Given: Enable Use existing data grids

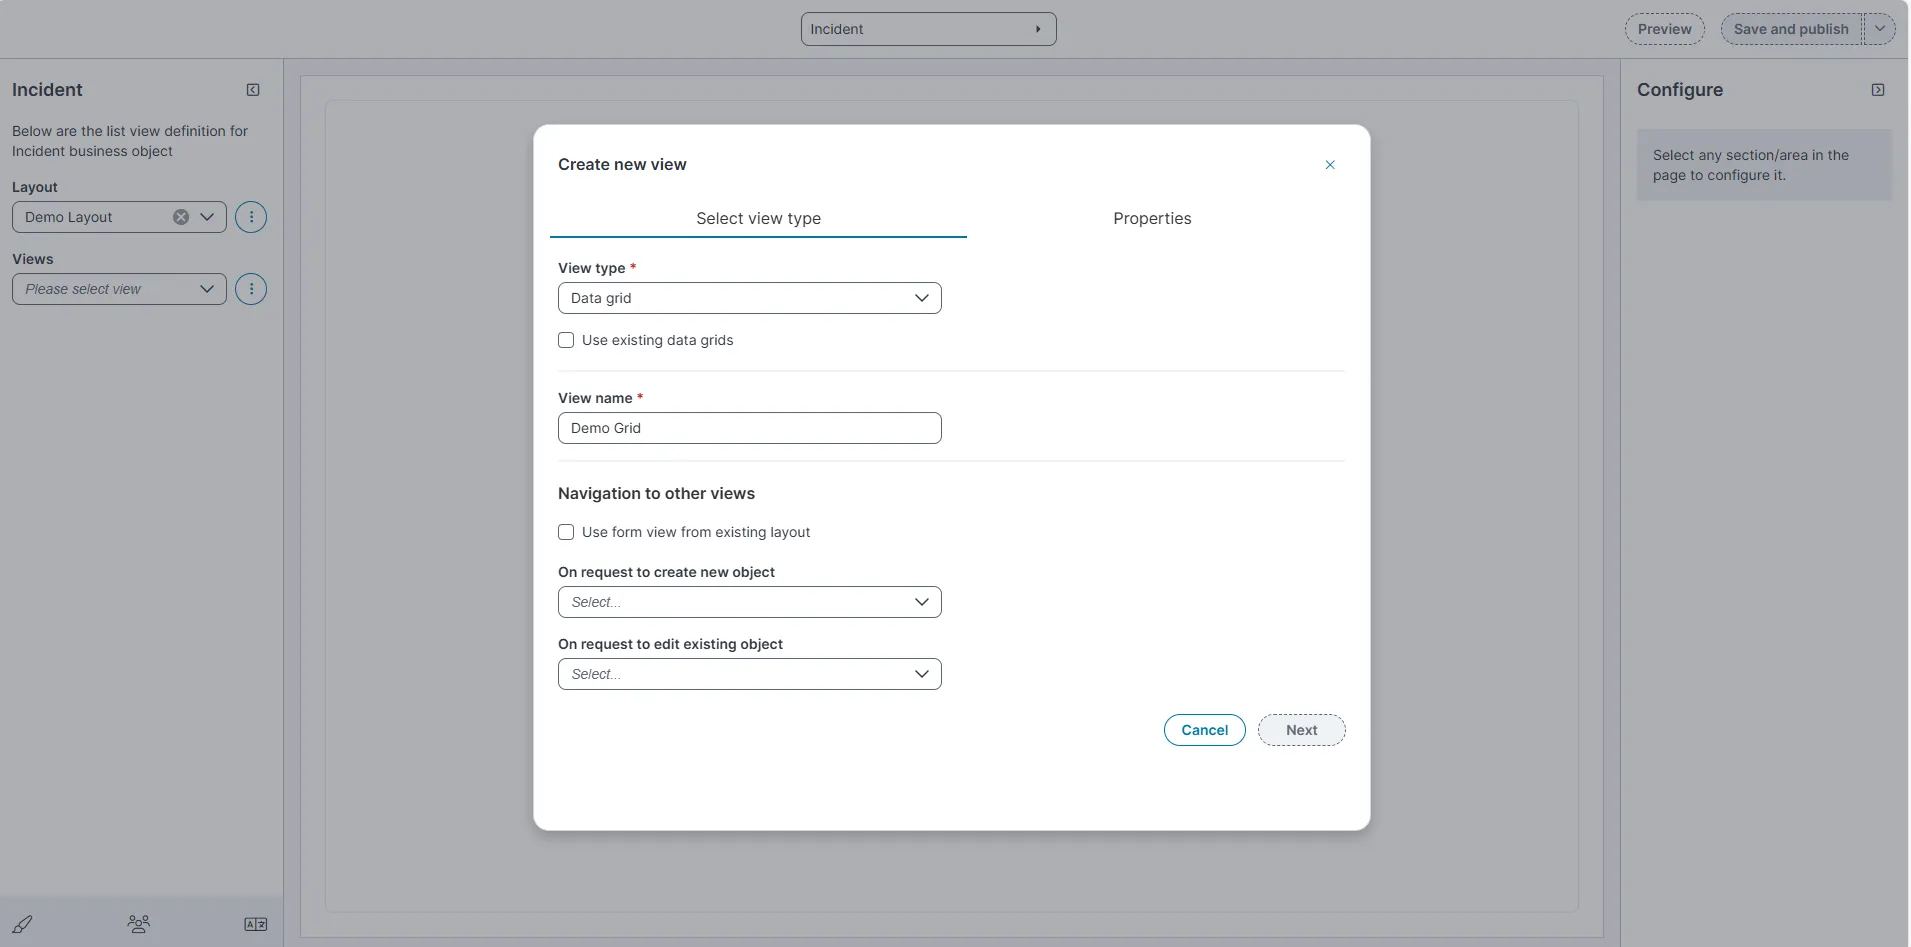Looking at the screenshot, I should click(x=566, y=340).
